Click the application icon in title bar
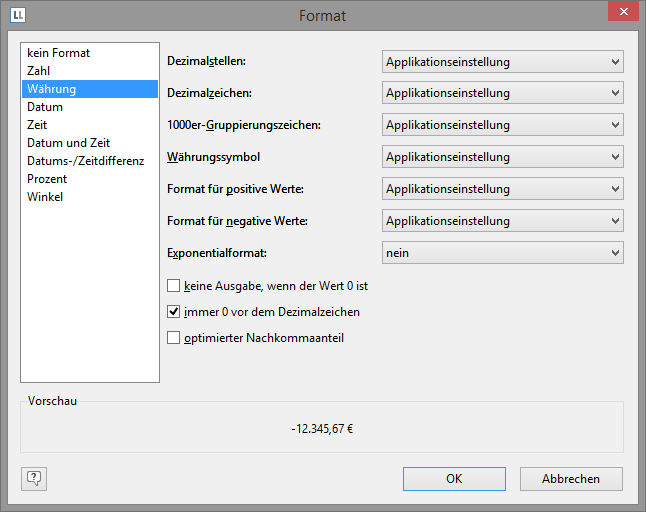Image resolution: width=646 pixels, height=512 pixels. (x=18, y=15)
